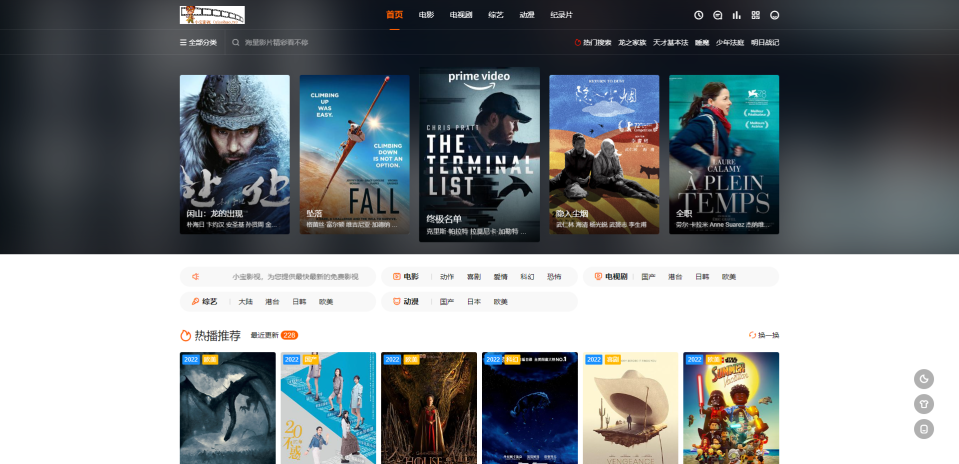
Task: Expand the 全部分类 category menu
Action: point(197,43)
